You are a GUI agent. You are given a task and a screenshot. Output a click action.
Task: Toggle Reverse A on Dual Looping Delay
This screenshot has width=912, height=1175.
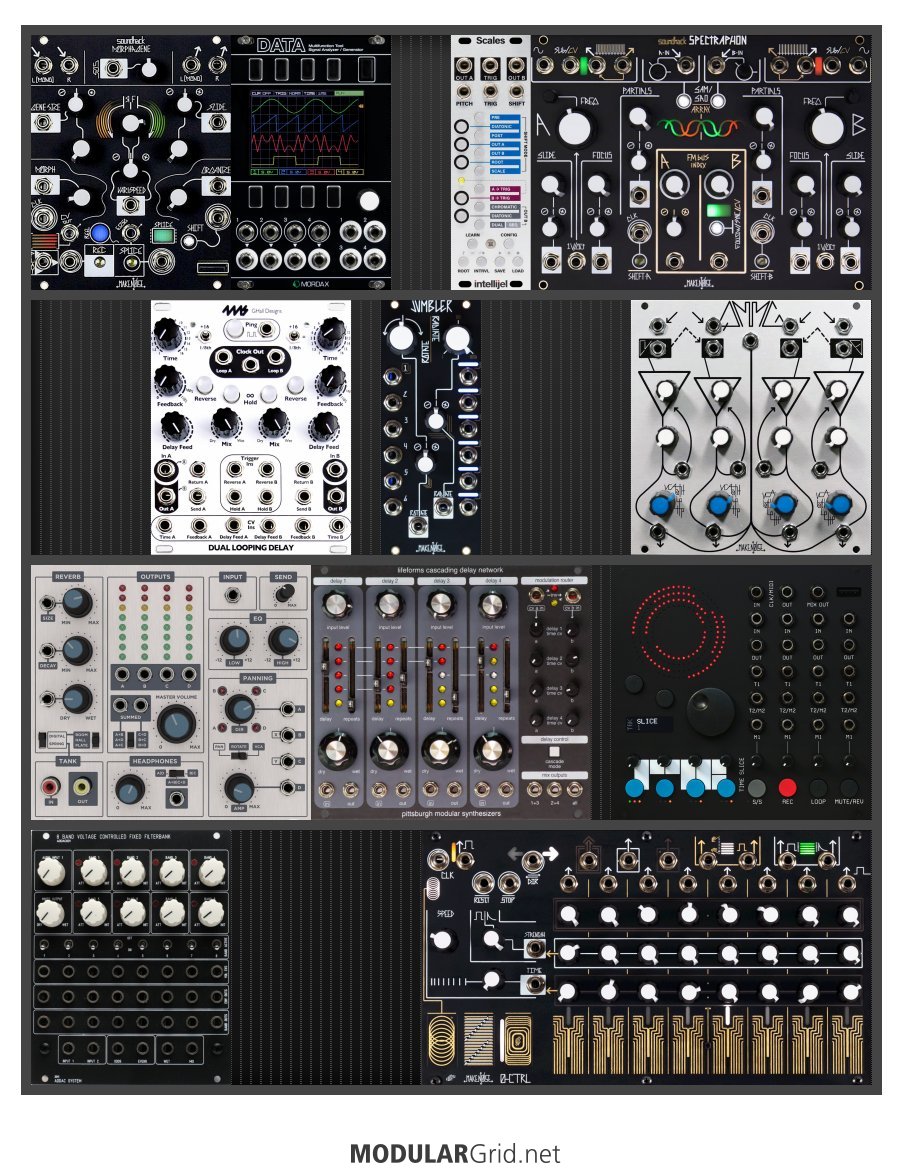click(x=205, y=387)
